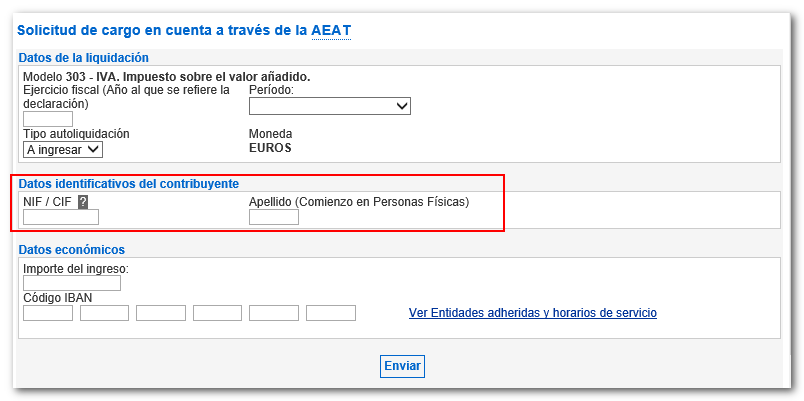
Task: Click the NIF / CIF help question-mark icon
Action: [83, 202]
